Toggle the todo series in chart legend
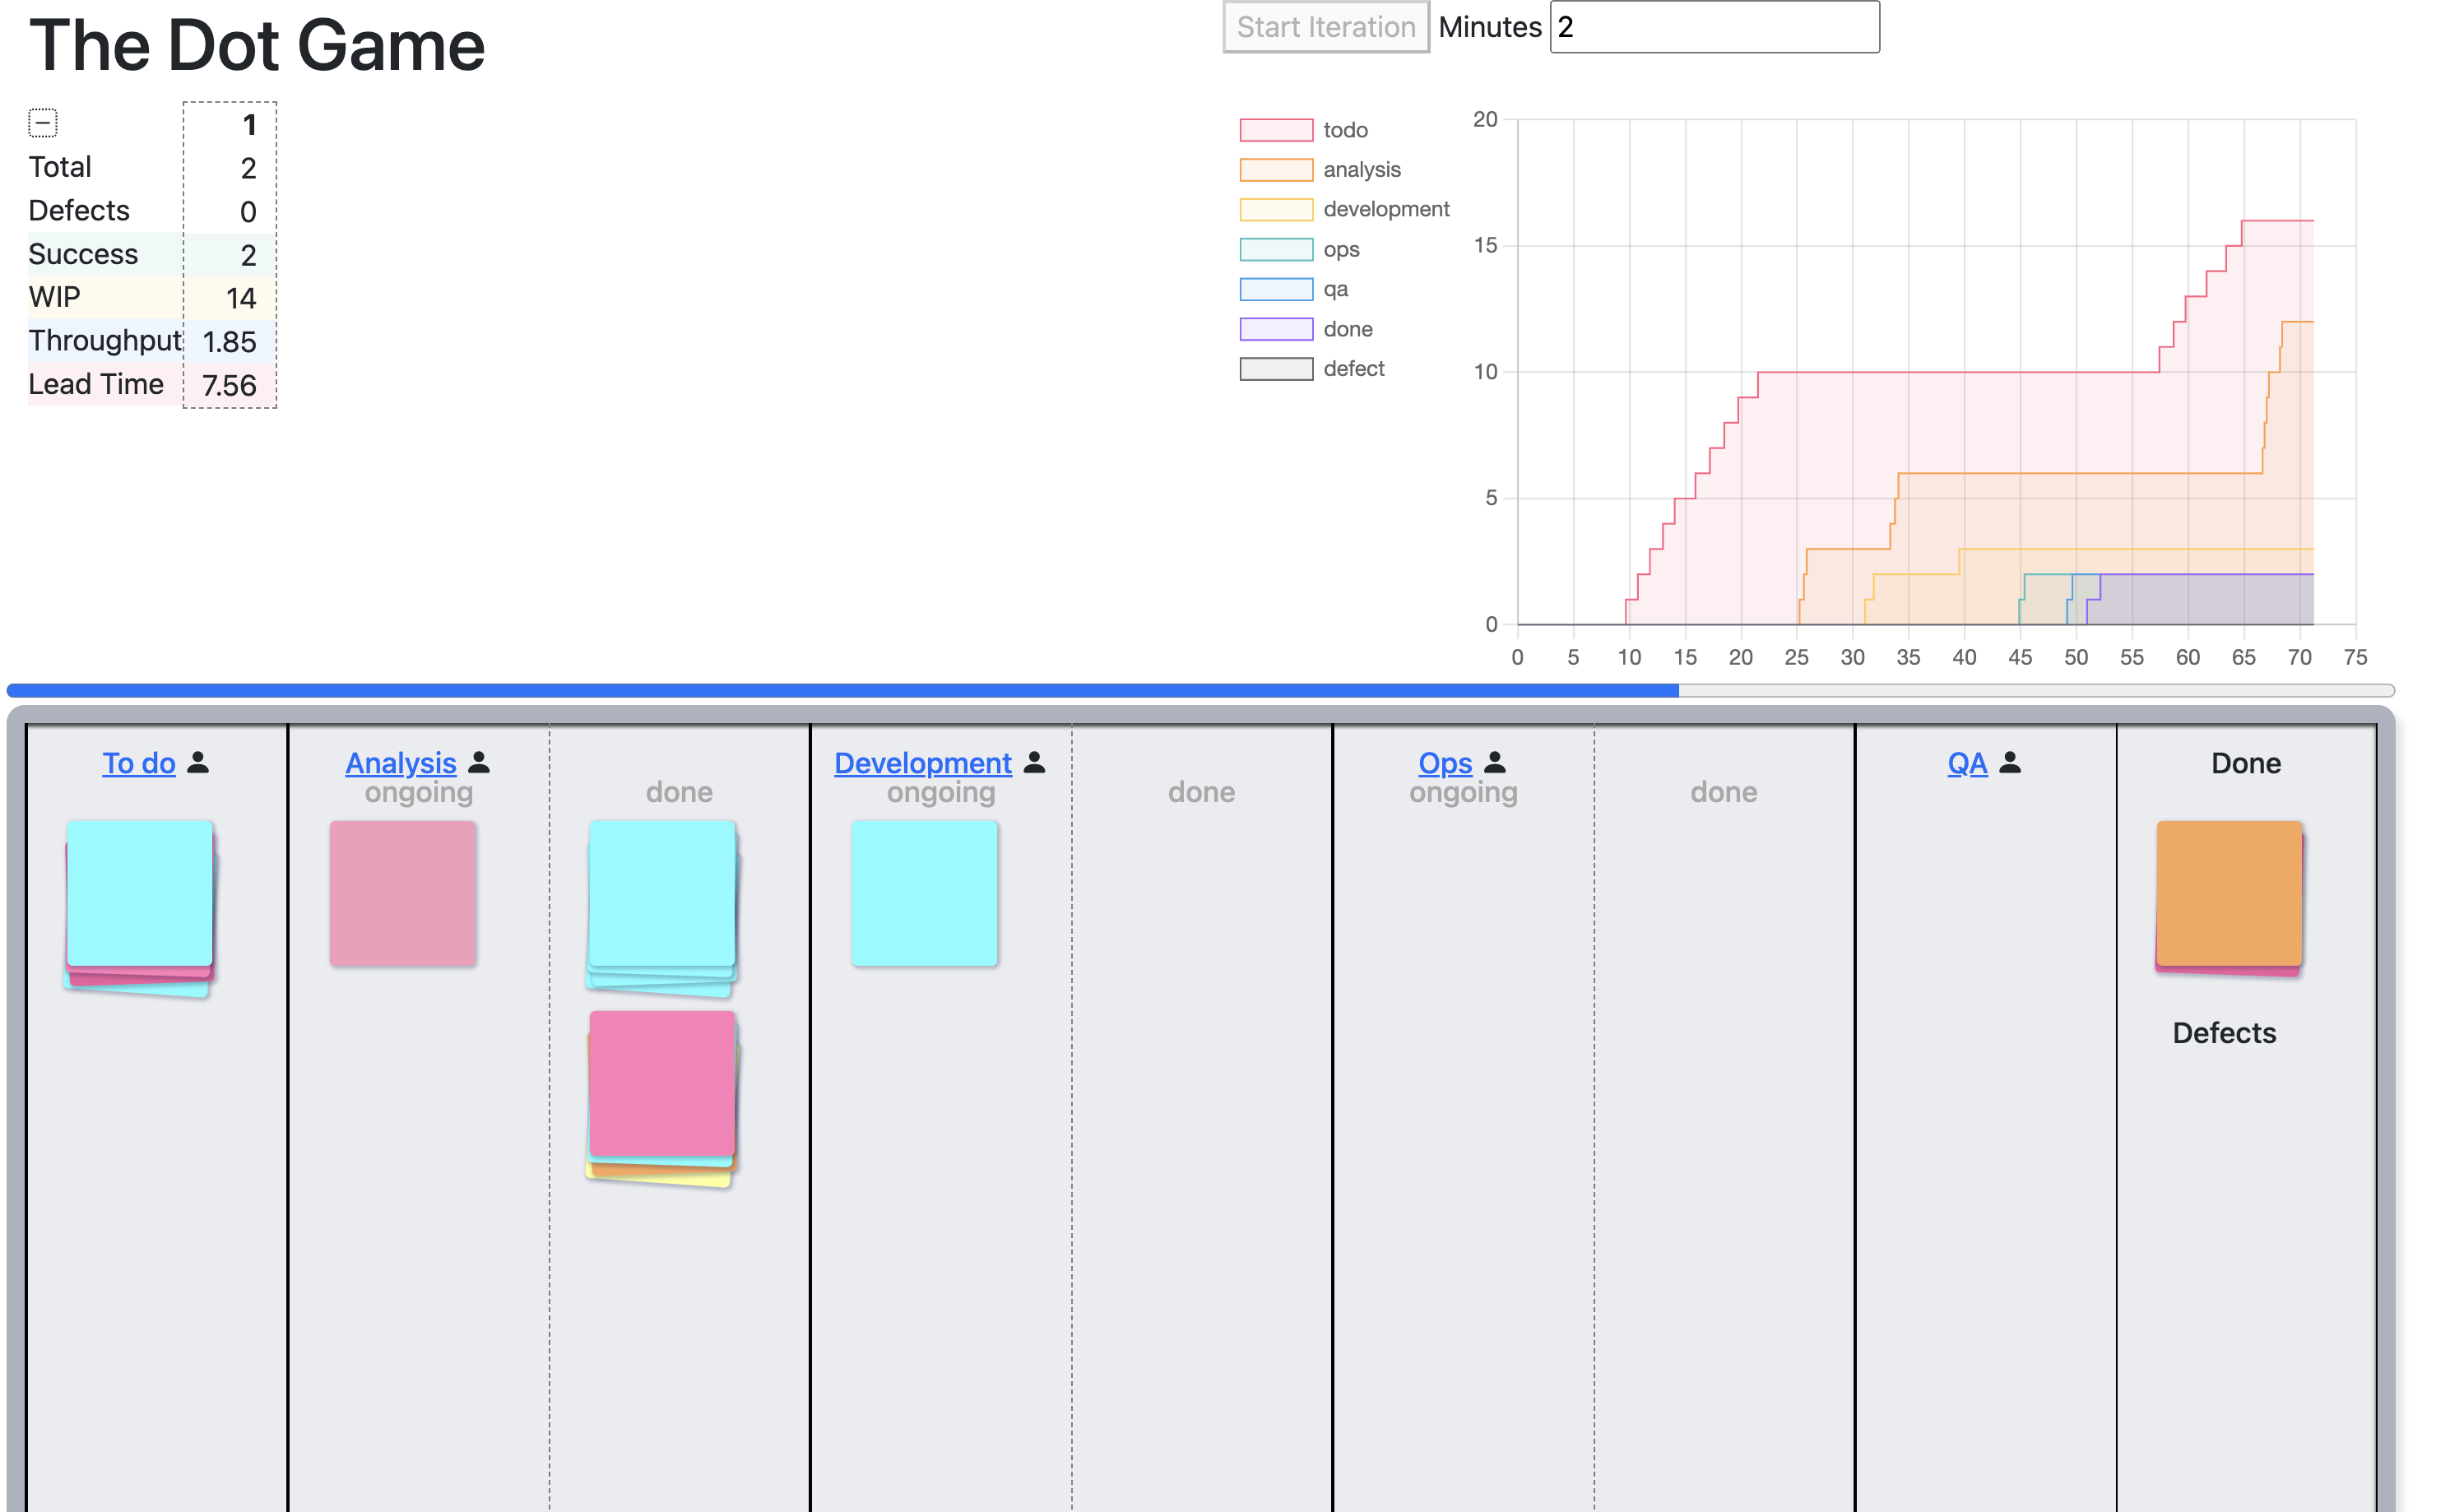This screenshot has height=1512, width=2450. 1276,130
